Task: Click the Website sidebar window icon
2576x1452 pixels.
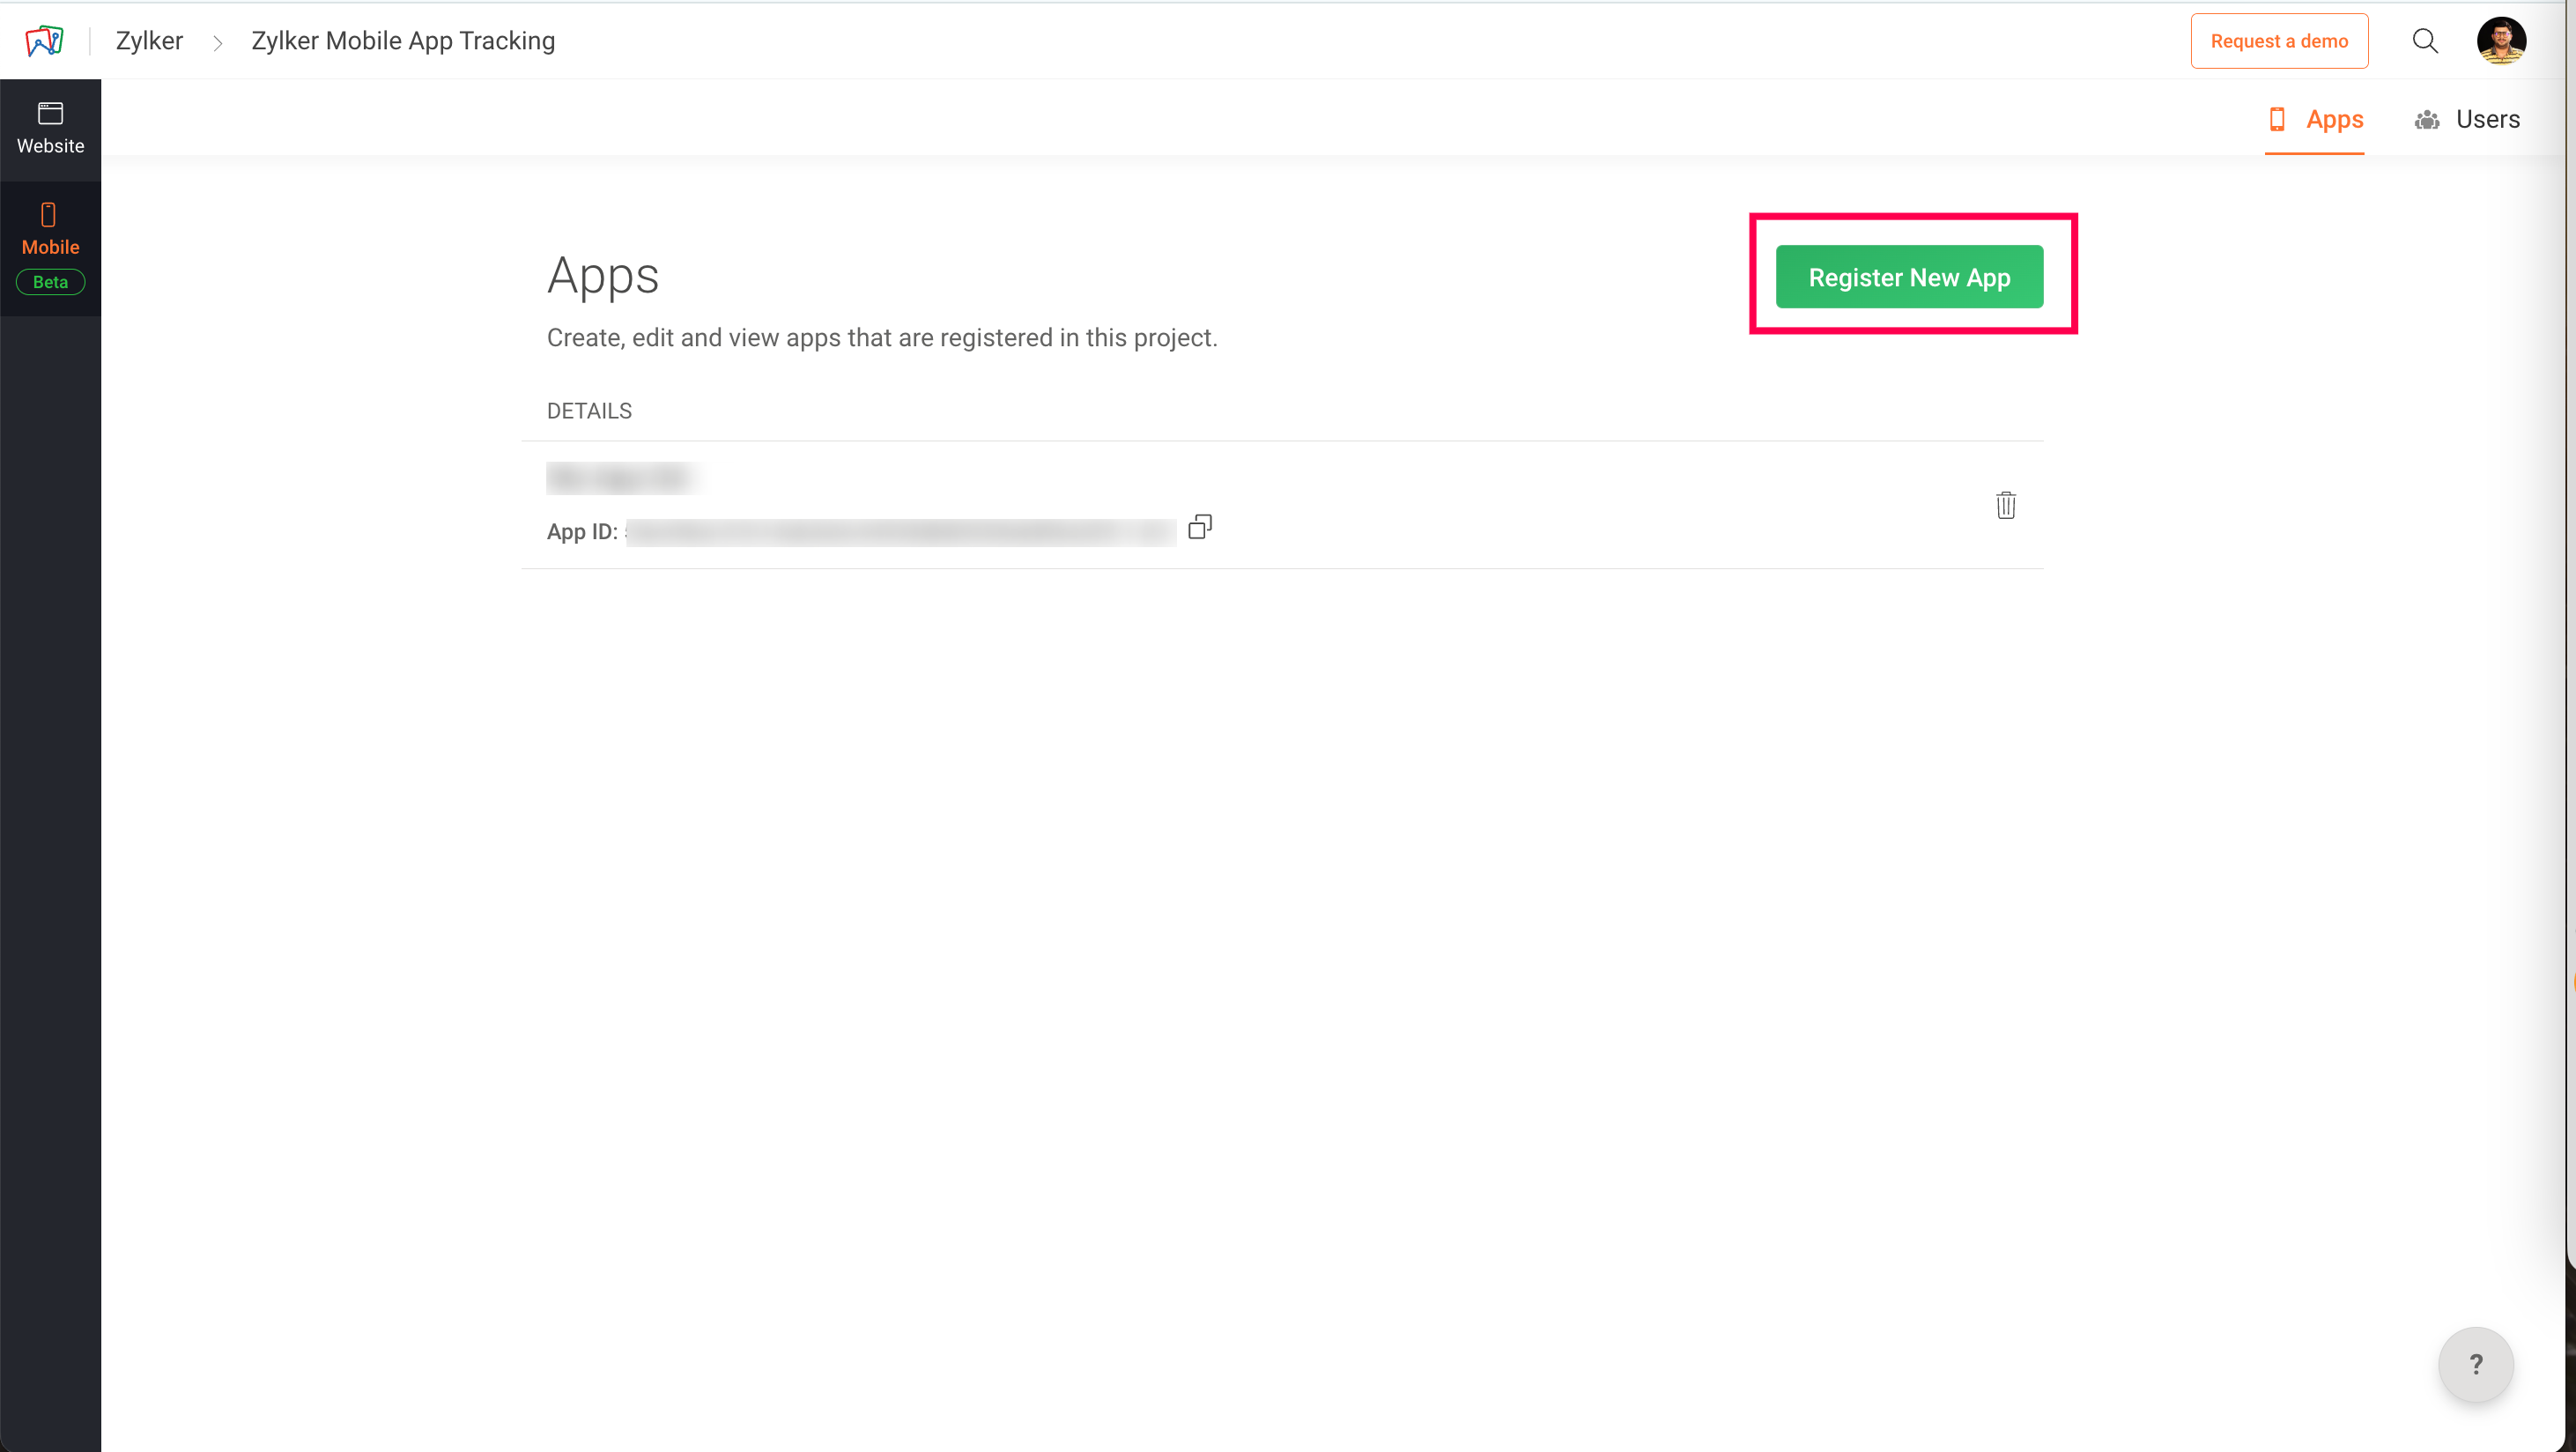Action: (x=50, y=113)
